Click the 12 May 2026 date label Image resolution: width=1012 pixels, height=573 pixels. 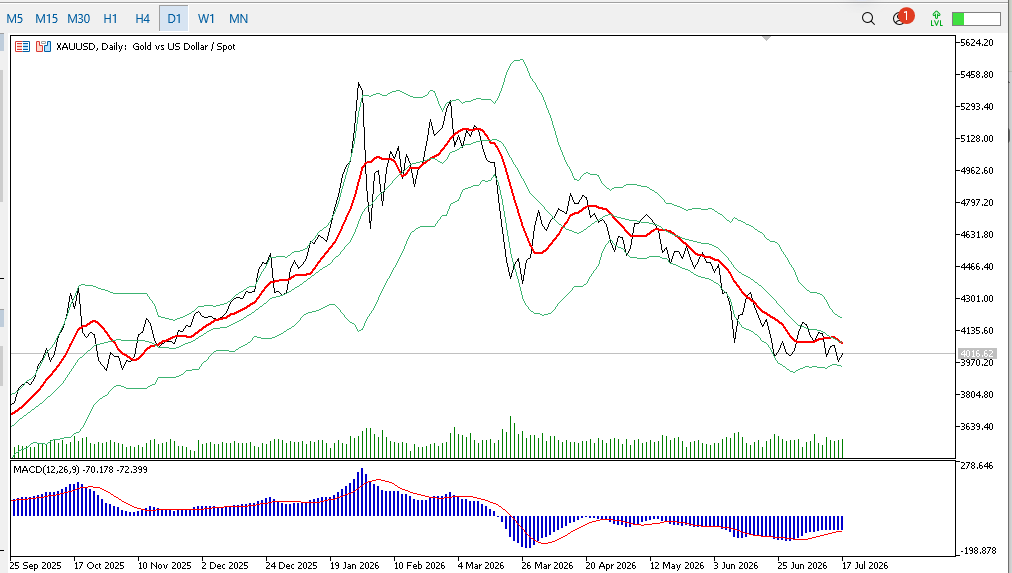tap(677, 565)
